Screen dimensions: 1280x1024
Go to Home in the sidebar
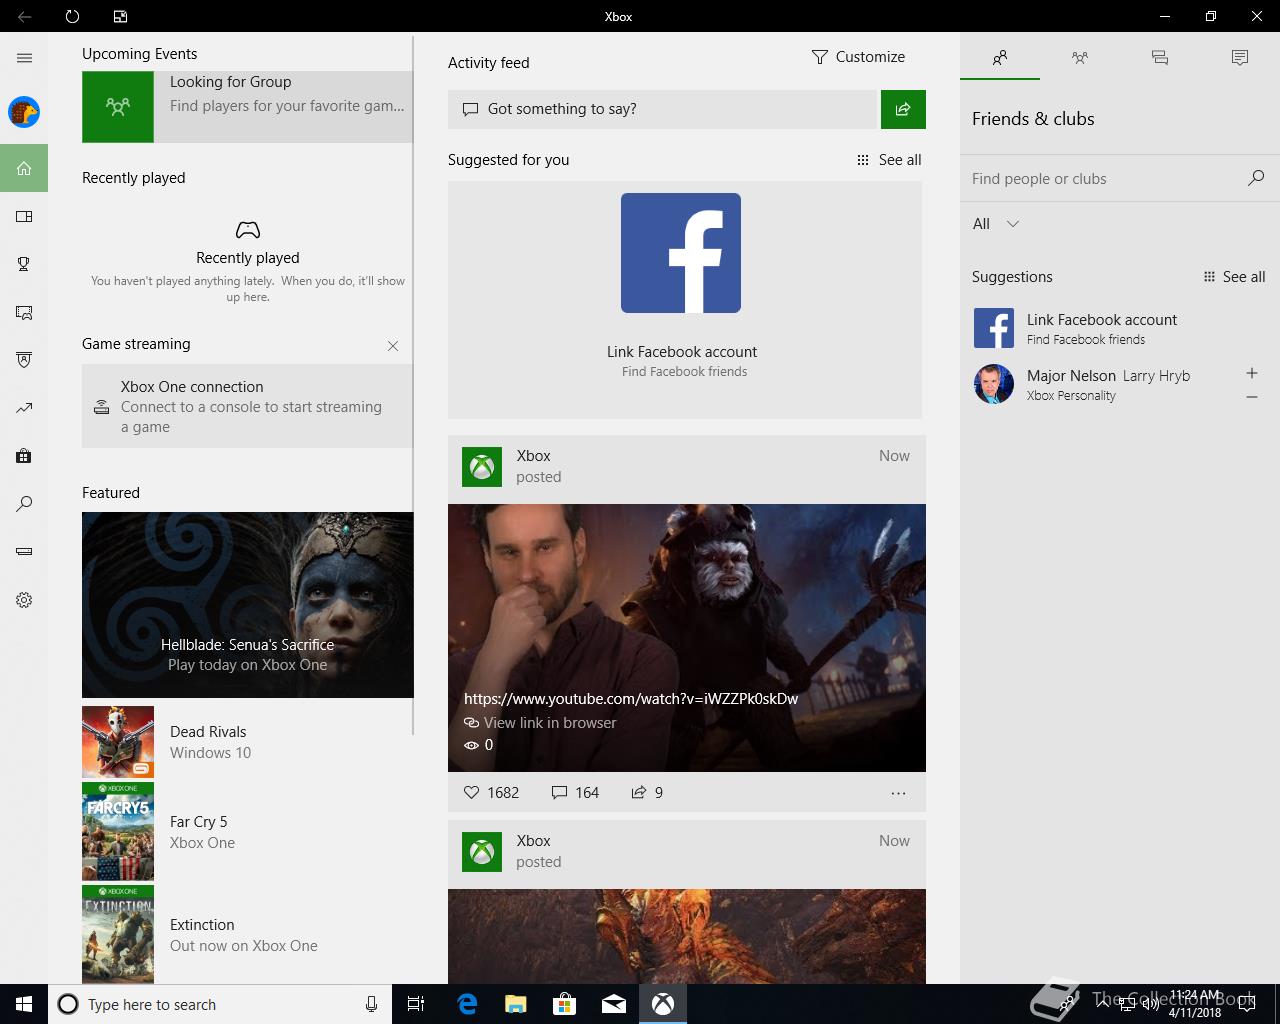24,168
